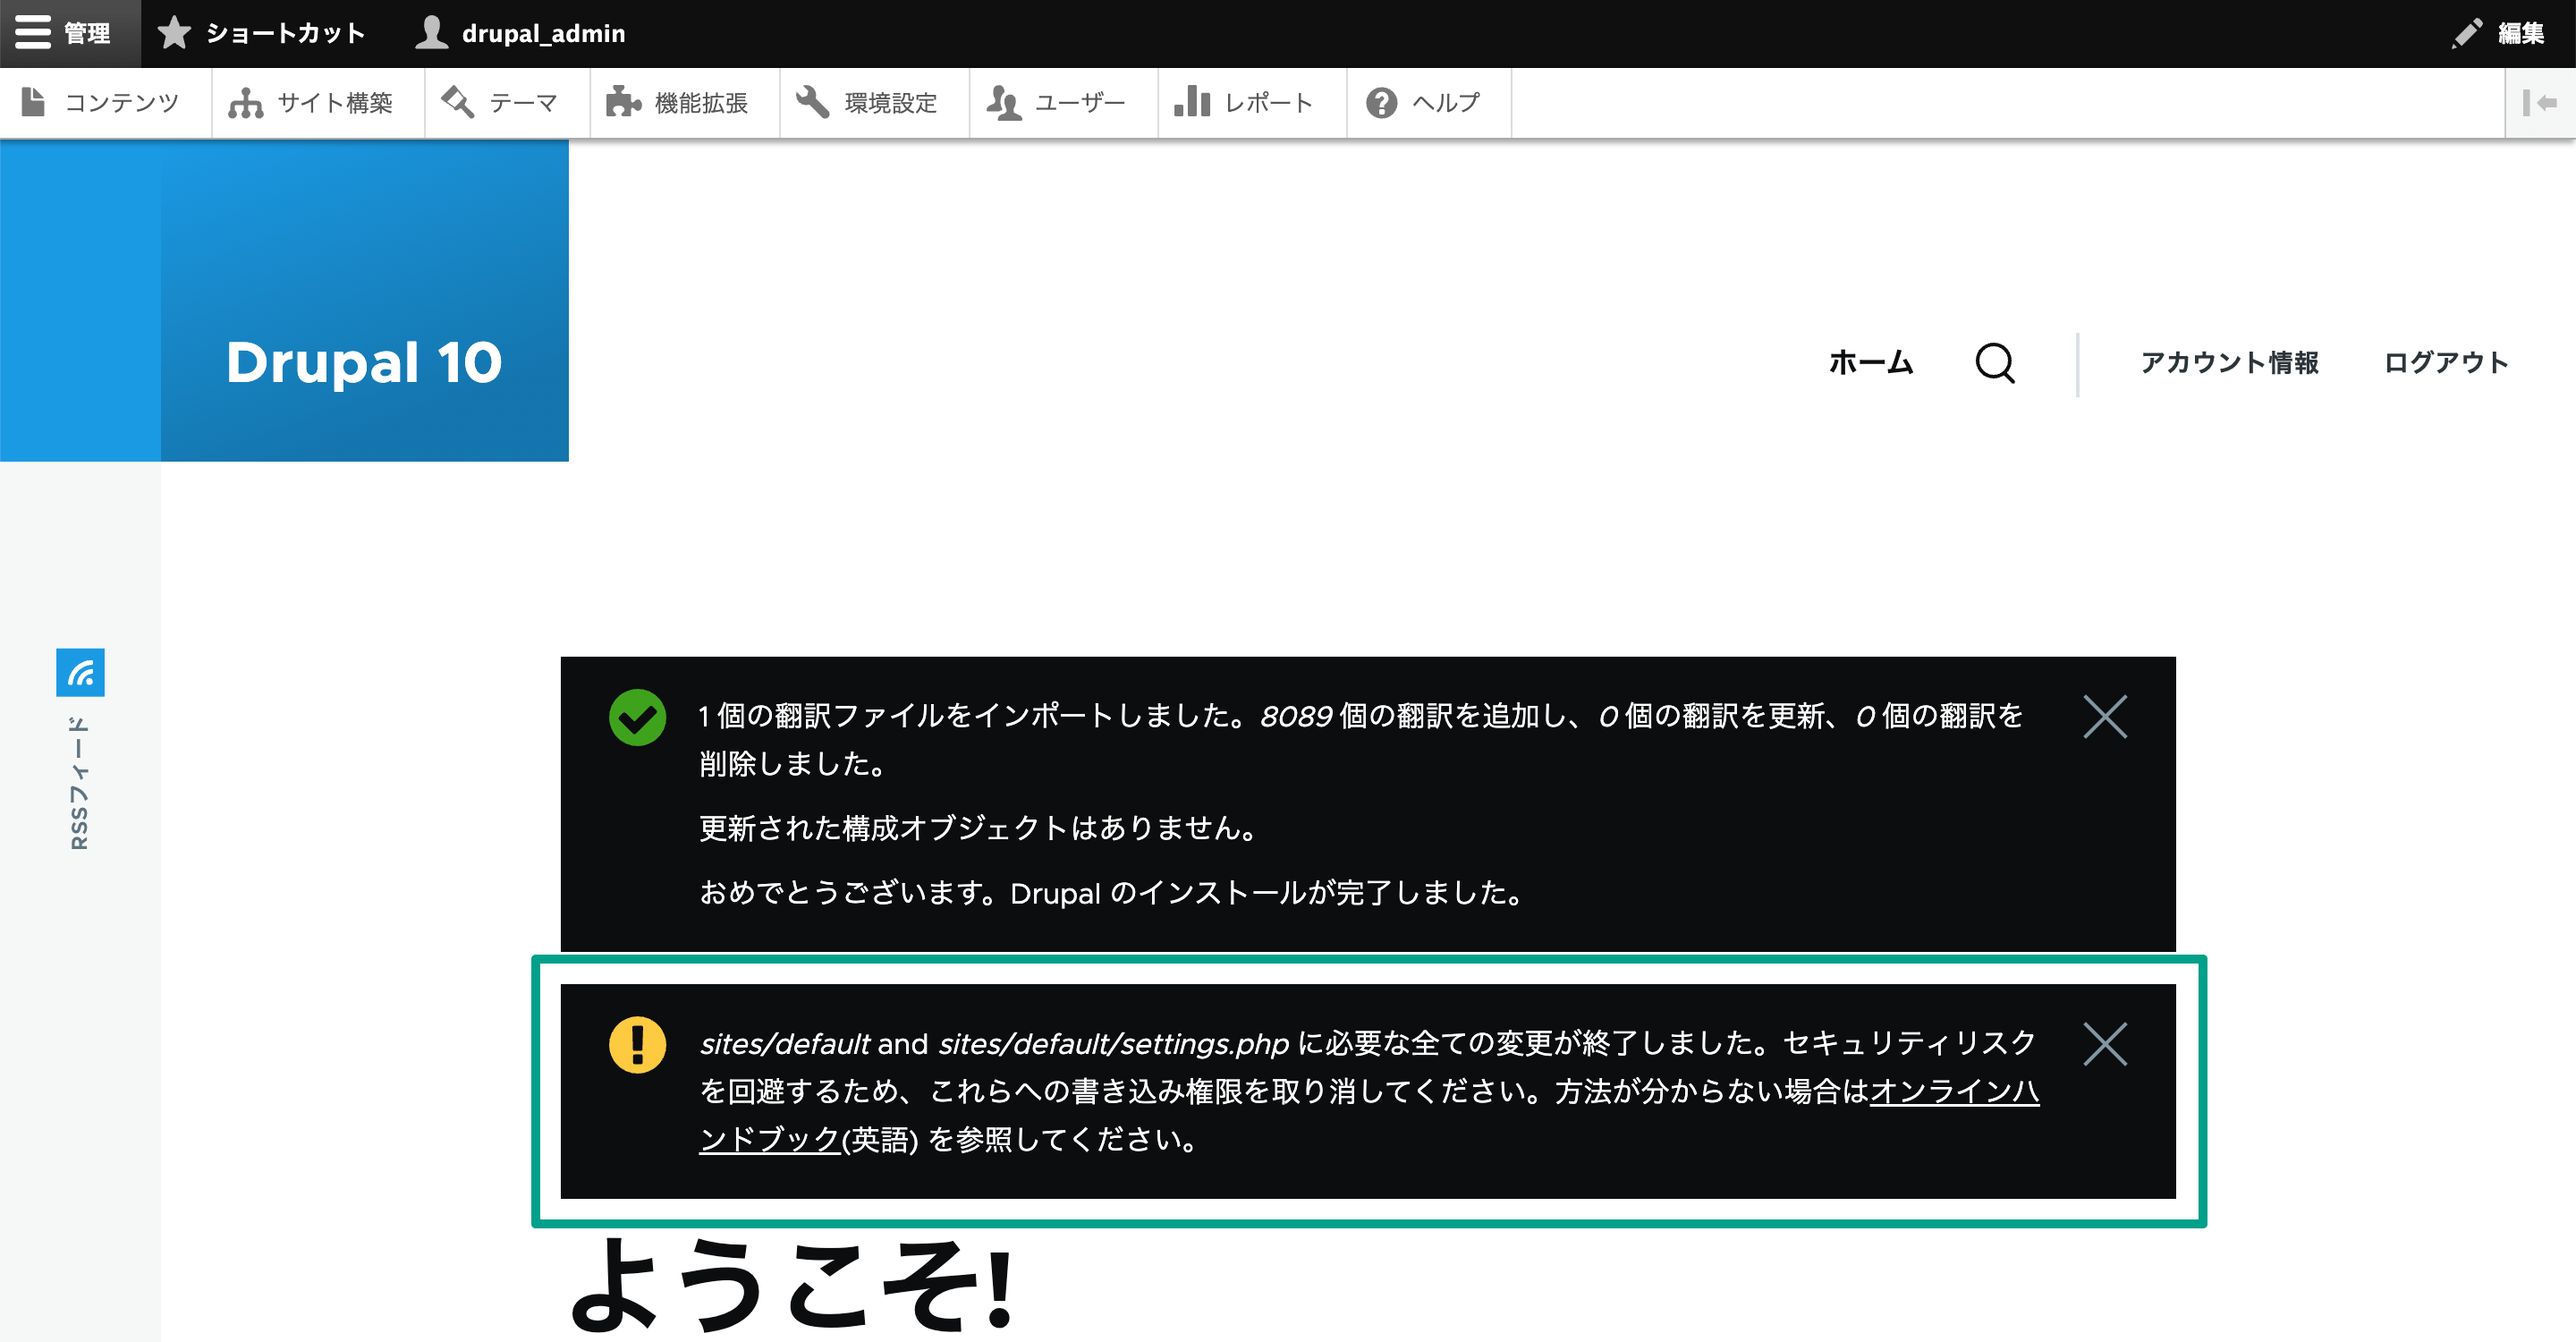The image size is (2576, 1342).
Task: Click the 編集 pencil button
Action: point(2496,33)
